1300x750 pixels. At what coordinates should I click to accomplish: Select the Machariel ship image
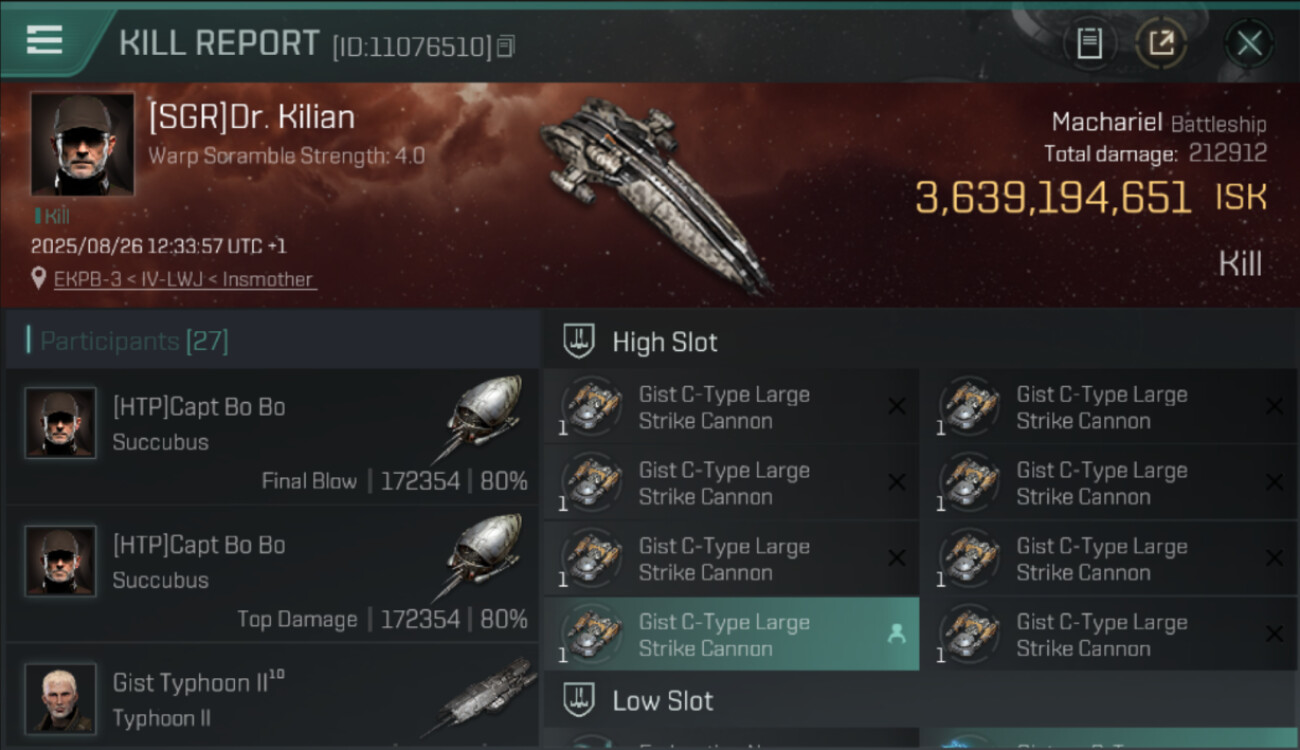point(655,195)
